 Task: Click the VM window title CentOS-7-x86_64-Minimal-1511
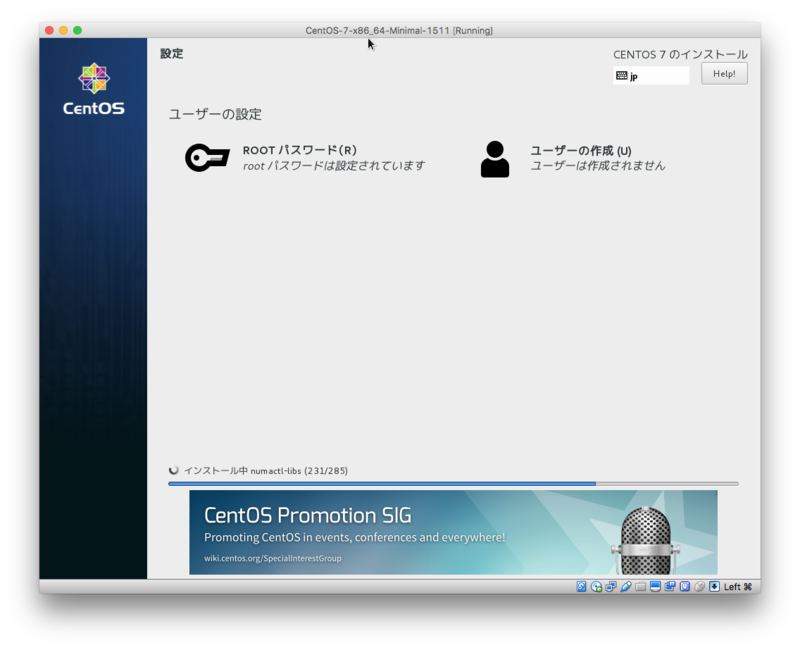click(399, 30)
